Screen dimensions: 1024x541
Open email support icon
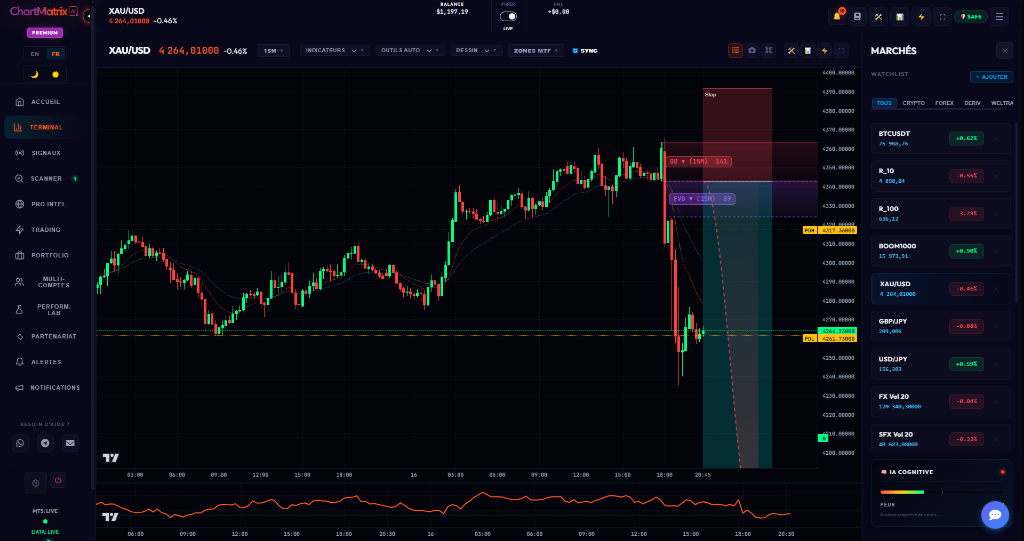(x=70, y=443)
